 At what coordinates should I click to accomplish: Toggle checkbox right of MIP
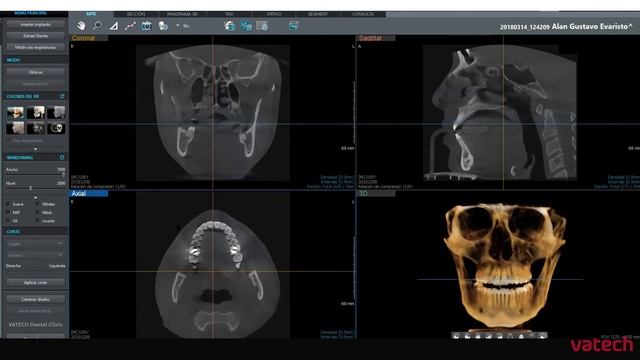click(37, 212)
